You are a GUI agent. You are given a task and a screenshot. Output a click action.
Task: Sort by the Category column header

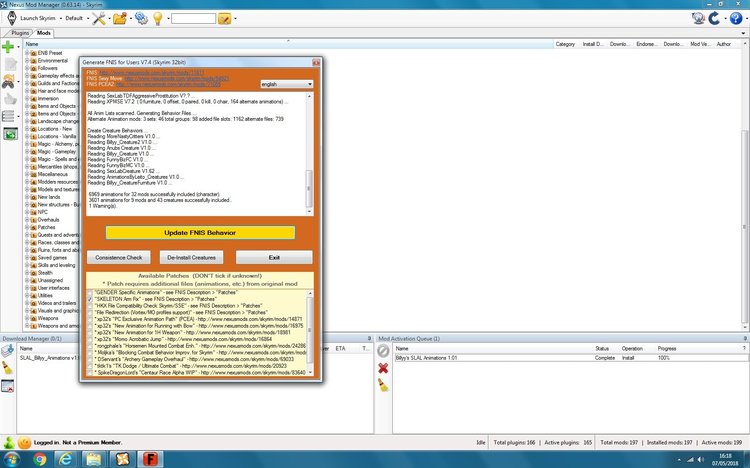coord(565,44)
